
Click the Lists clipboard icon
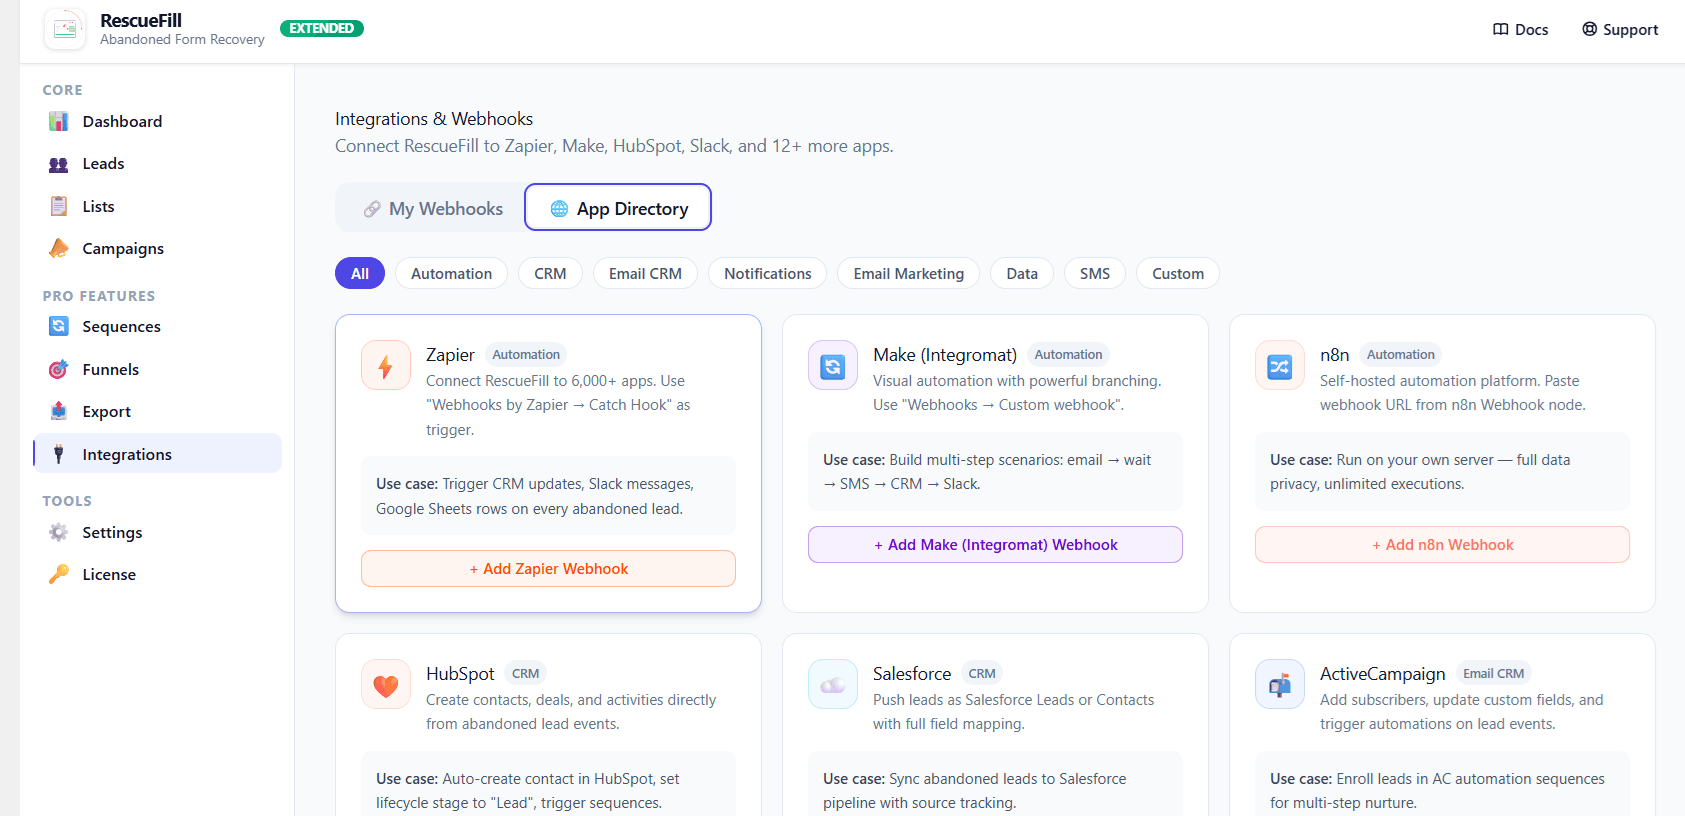tap(59, 206)
